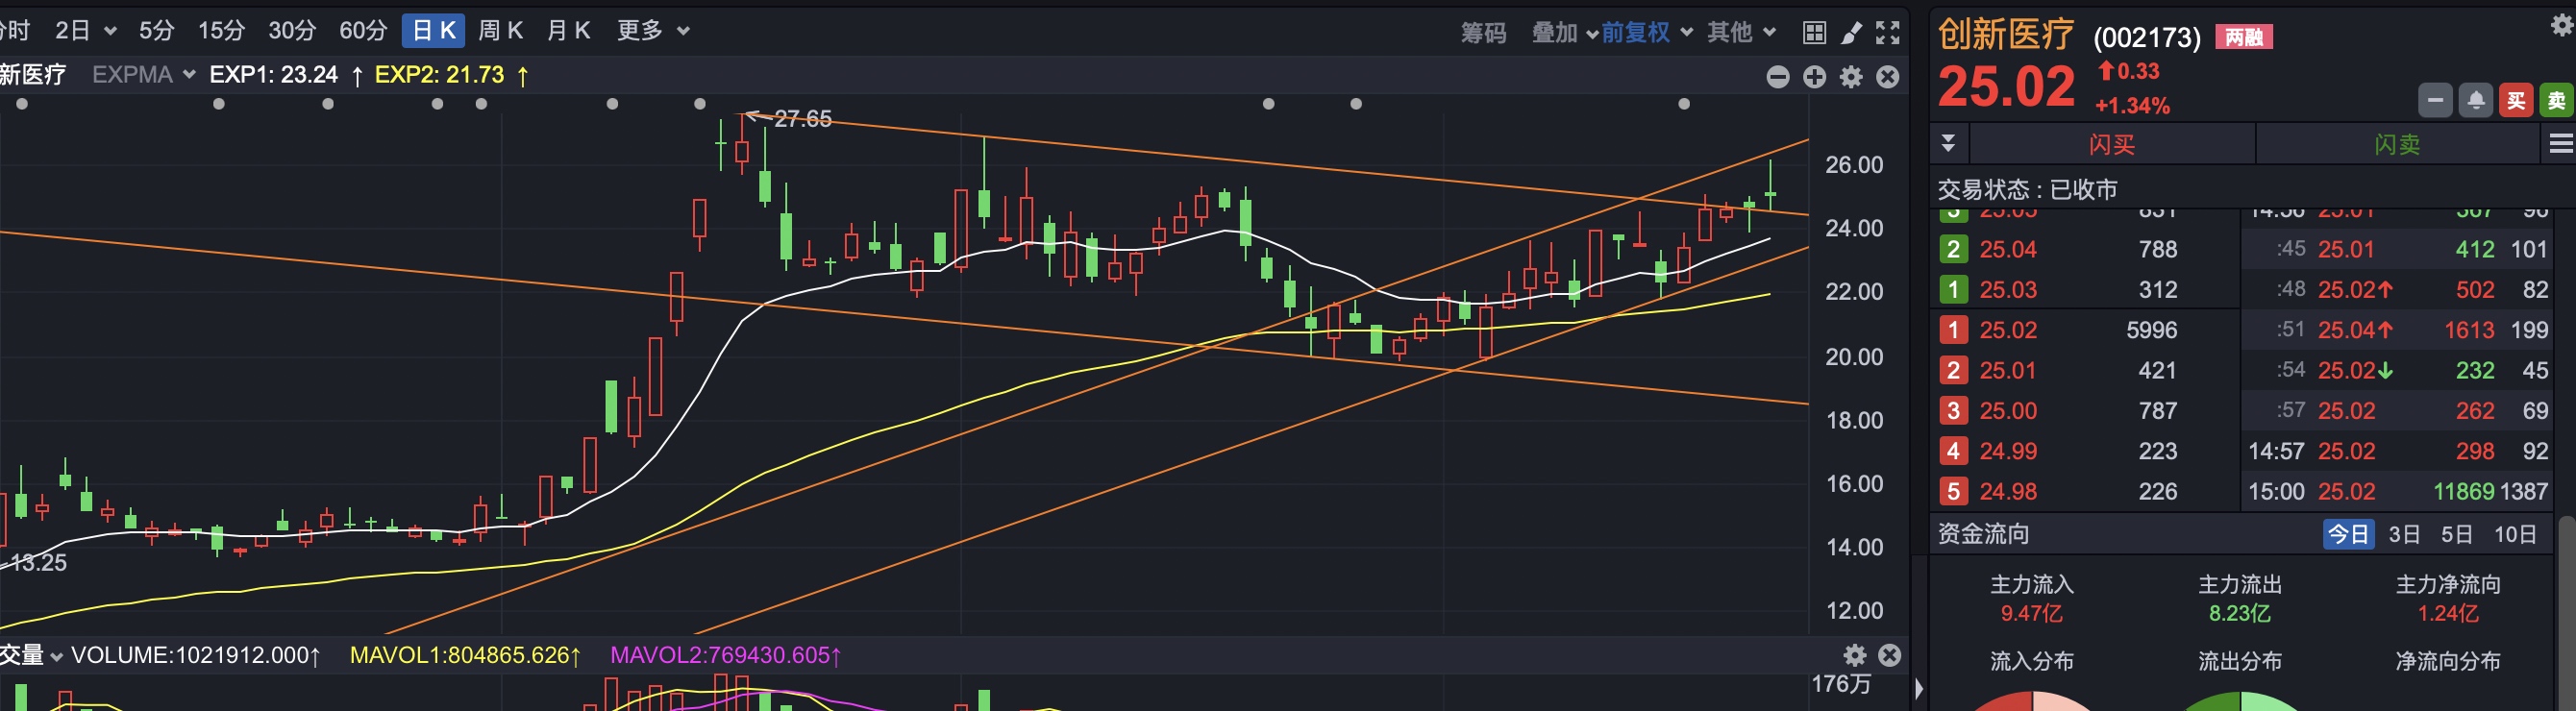
Task: Open the 筹码 chip distribution view
Action: [x=1483, y=33]
